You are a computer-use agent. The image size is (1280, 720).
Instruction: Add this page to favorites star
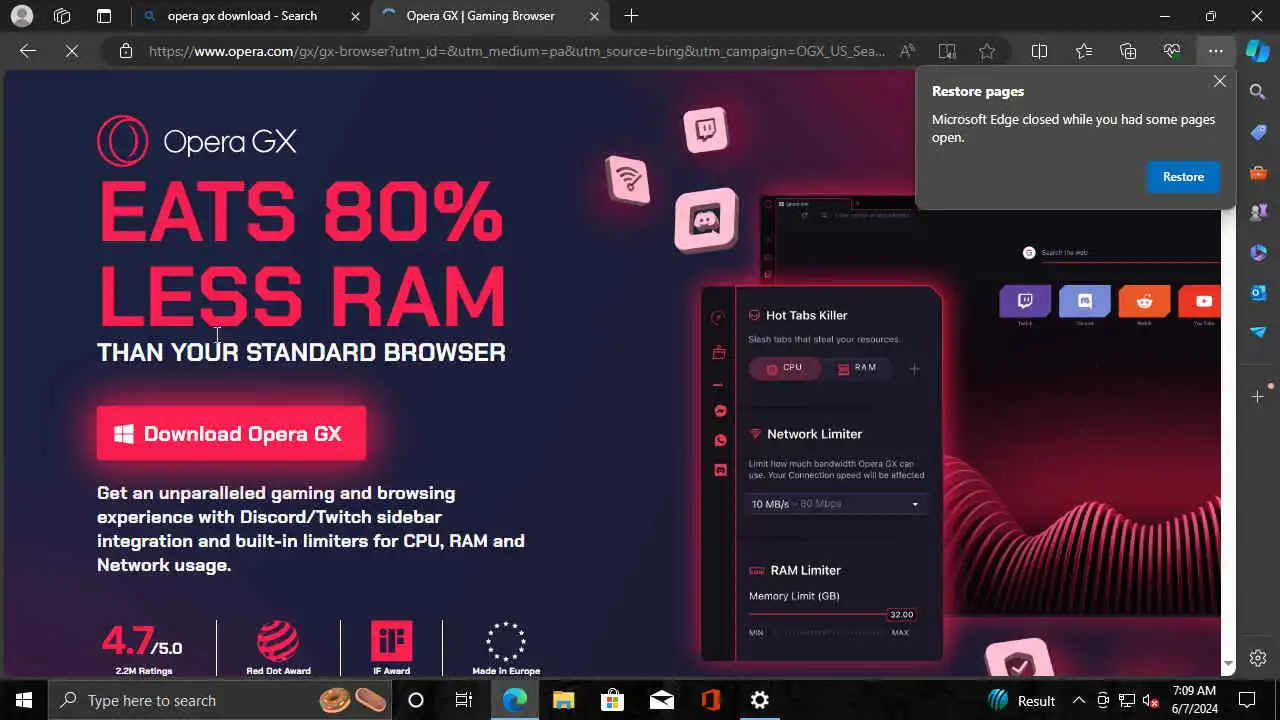tap(987, 51)
